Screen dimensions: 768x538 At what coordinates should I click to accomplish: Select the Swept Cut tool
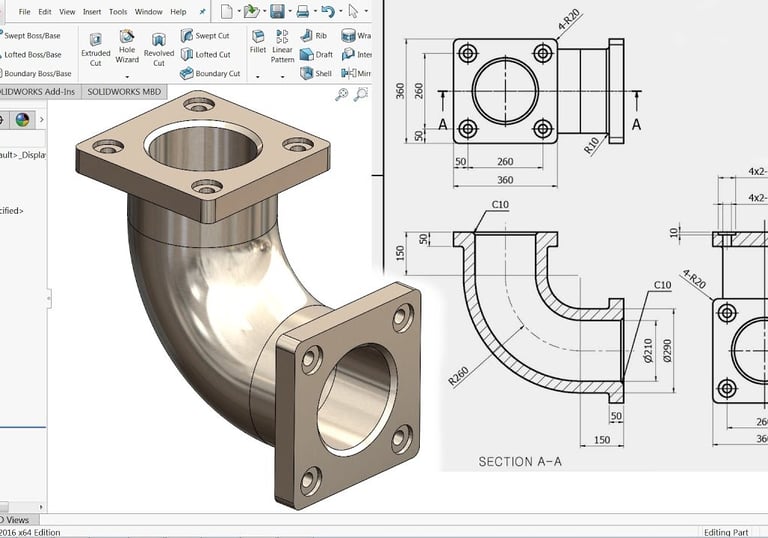(x=205, y=35)
